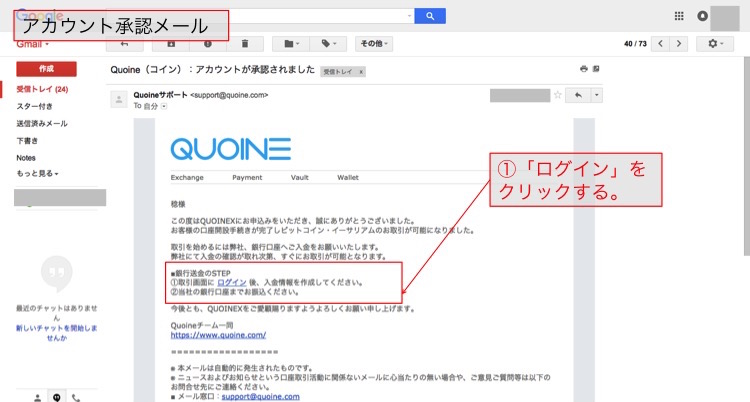Click 新しいチャットを開始しませんか link
The width and height of the screenshot is (750, 402).
(x=56, y=333)
